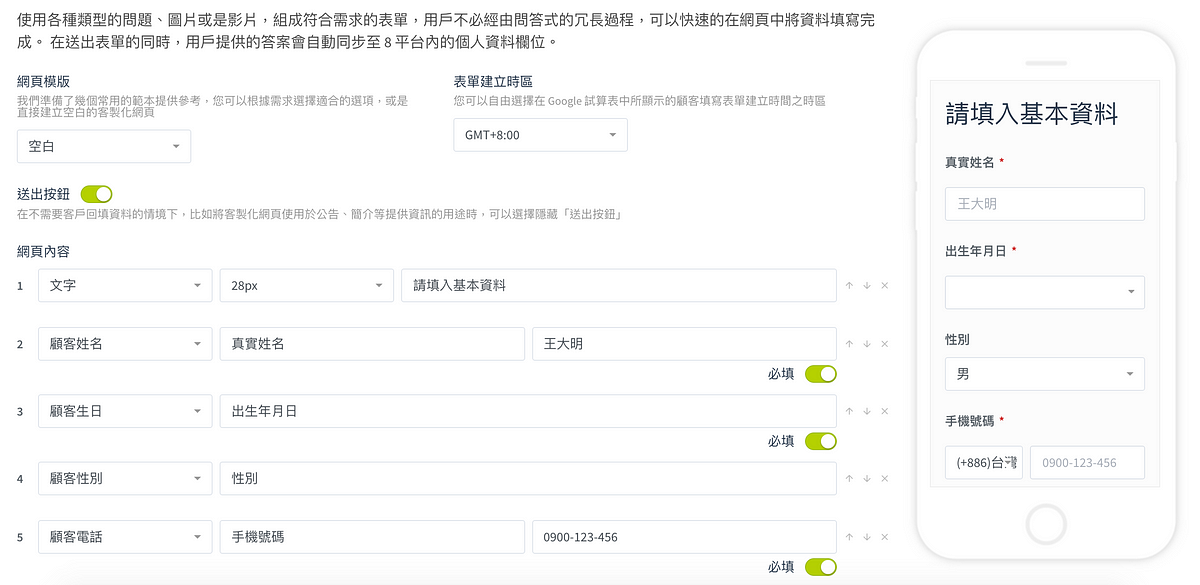This screenshot has height=585, width=1200.
Task: Click 真實姓名 input in phone preview
Action: point(1044,204)
